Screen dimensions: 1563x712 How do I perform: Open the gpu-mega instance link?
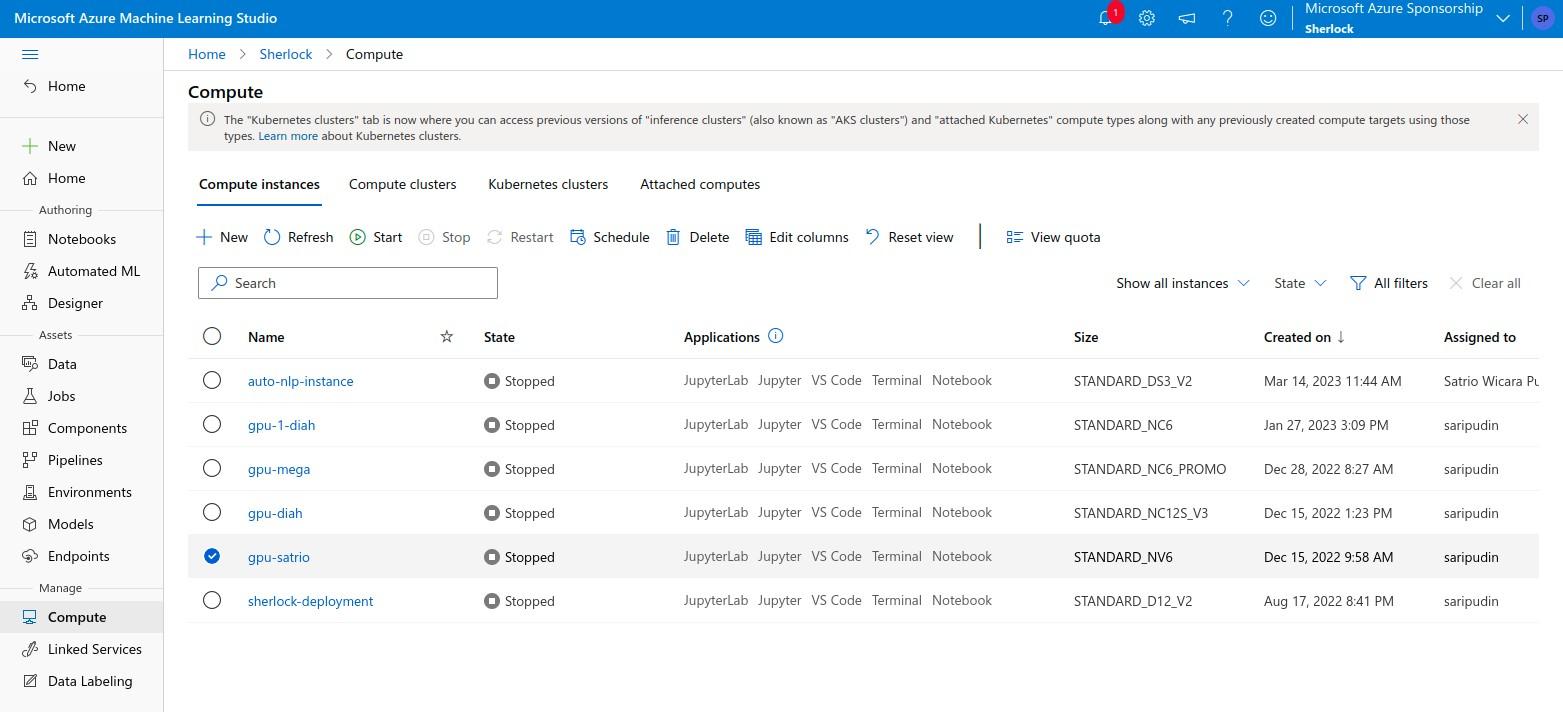[x=279, y=469]
